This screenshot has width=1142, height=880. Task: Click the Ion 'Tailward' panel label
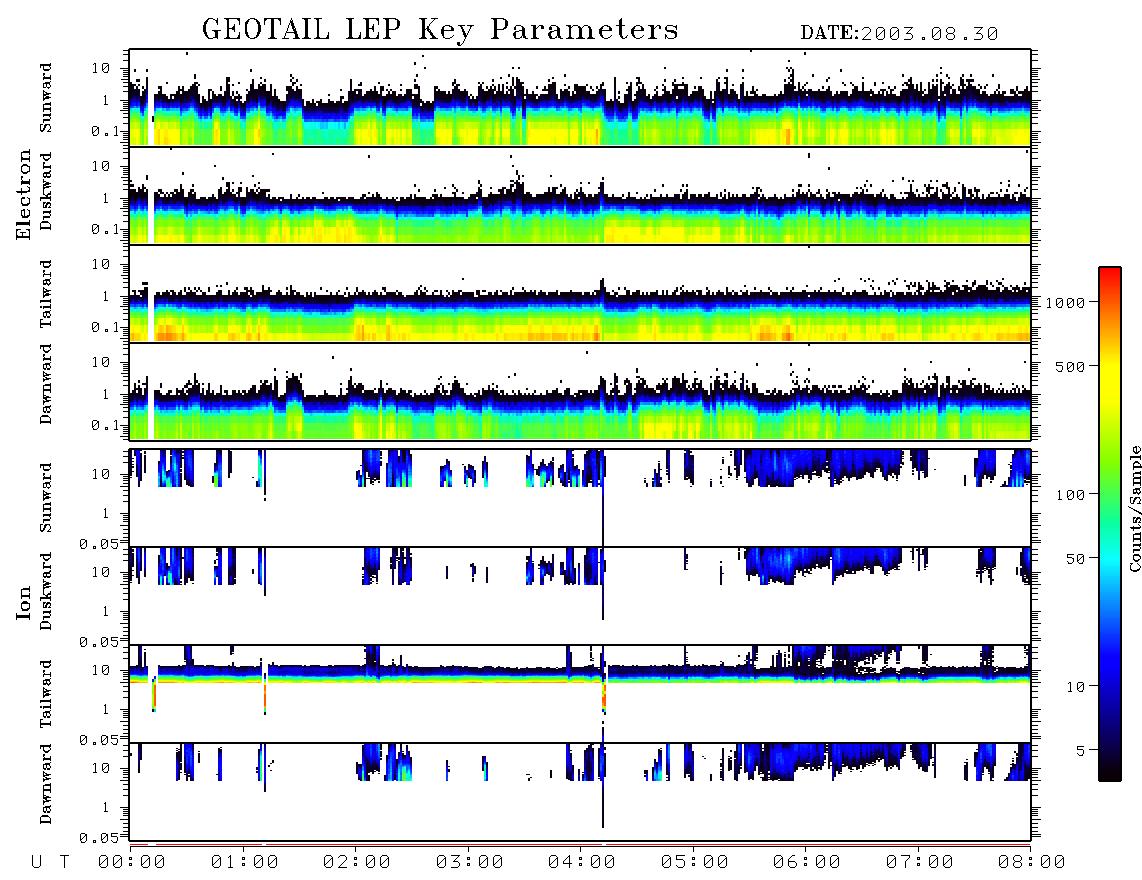pyautogui.click(x=46, y=694)
